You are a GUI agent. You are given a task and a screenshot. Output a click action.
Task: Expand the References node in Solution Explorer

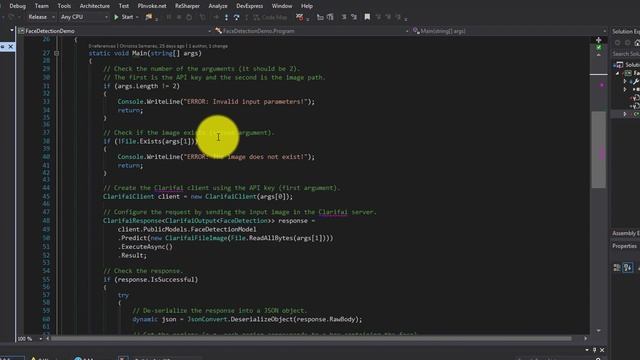625,89
